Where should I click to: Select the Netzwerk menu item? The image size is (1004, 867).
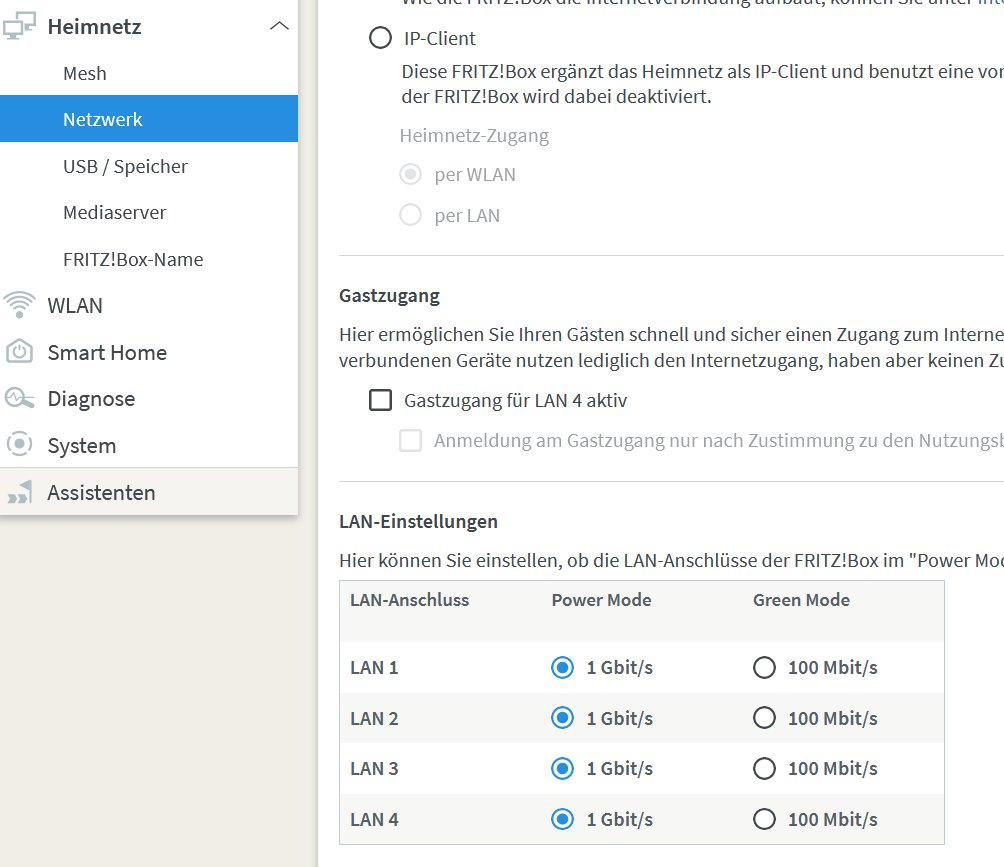(x=103, y=119)
